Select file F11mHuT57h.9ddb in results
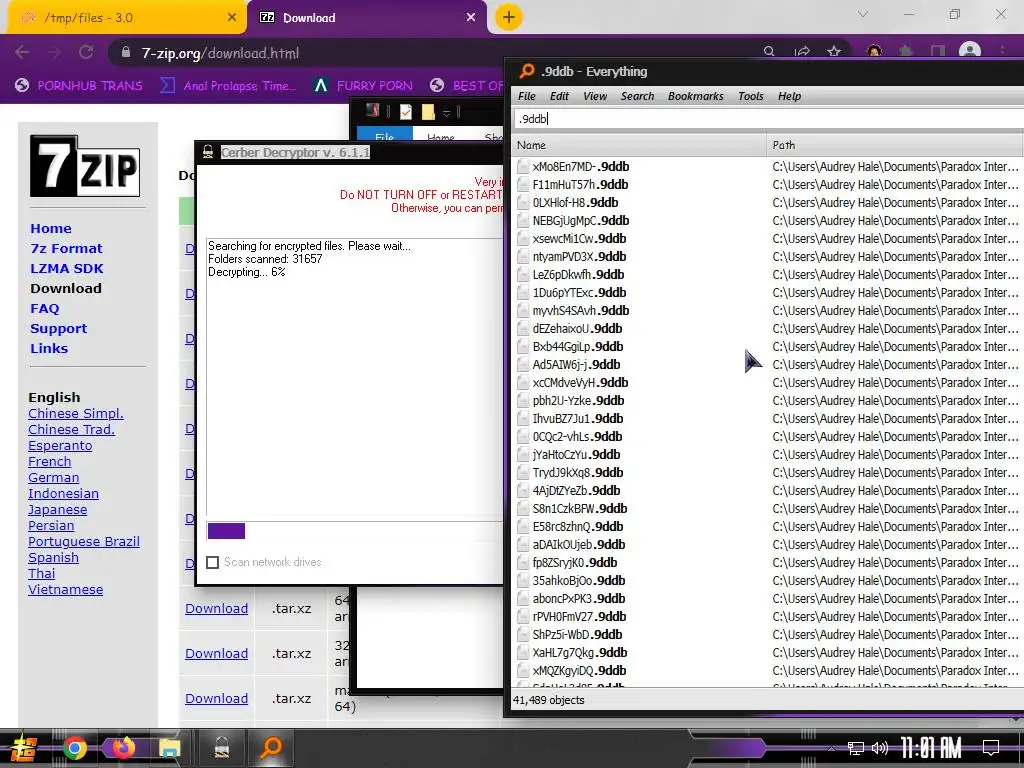This screenshot has height=768, width=1024. 580,184
